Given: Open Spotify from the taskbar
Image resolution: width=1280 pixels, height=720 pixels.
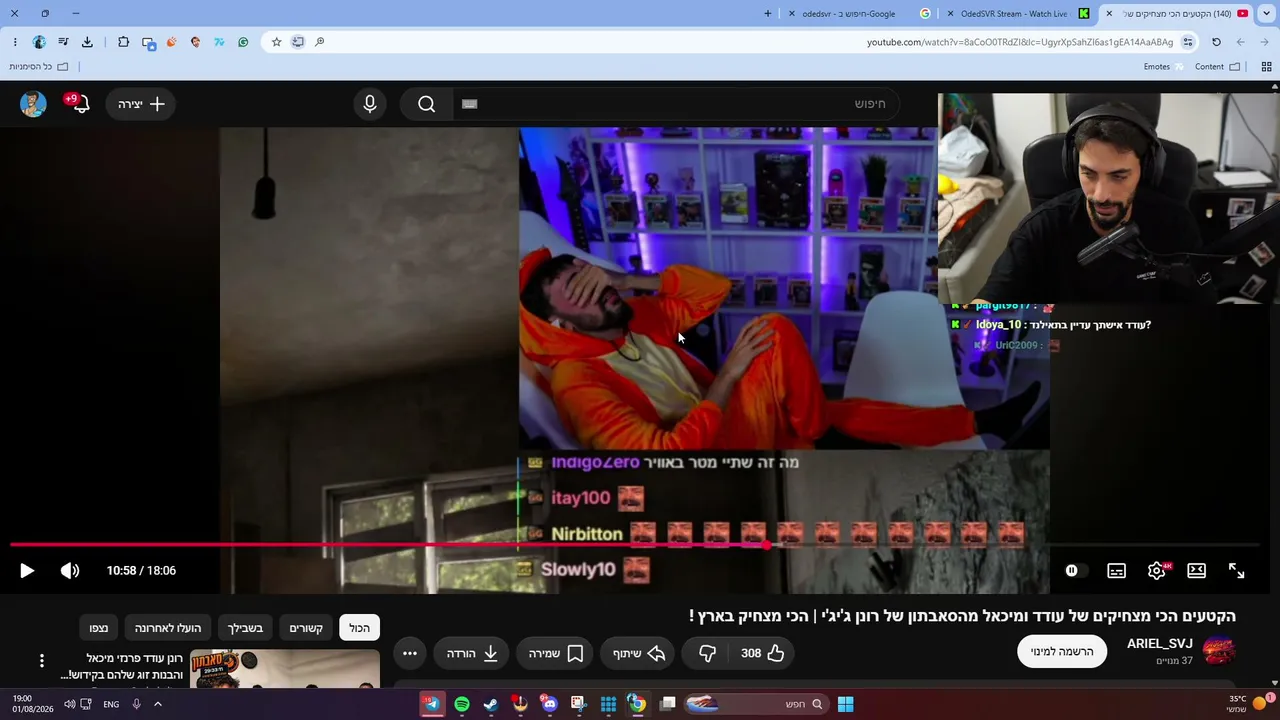Looking at the screenshot, I should coord(462,704).
